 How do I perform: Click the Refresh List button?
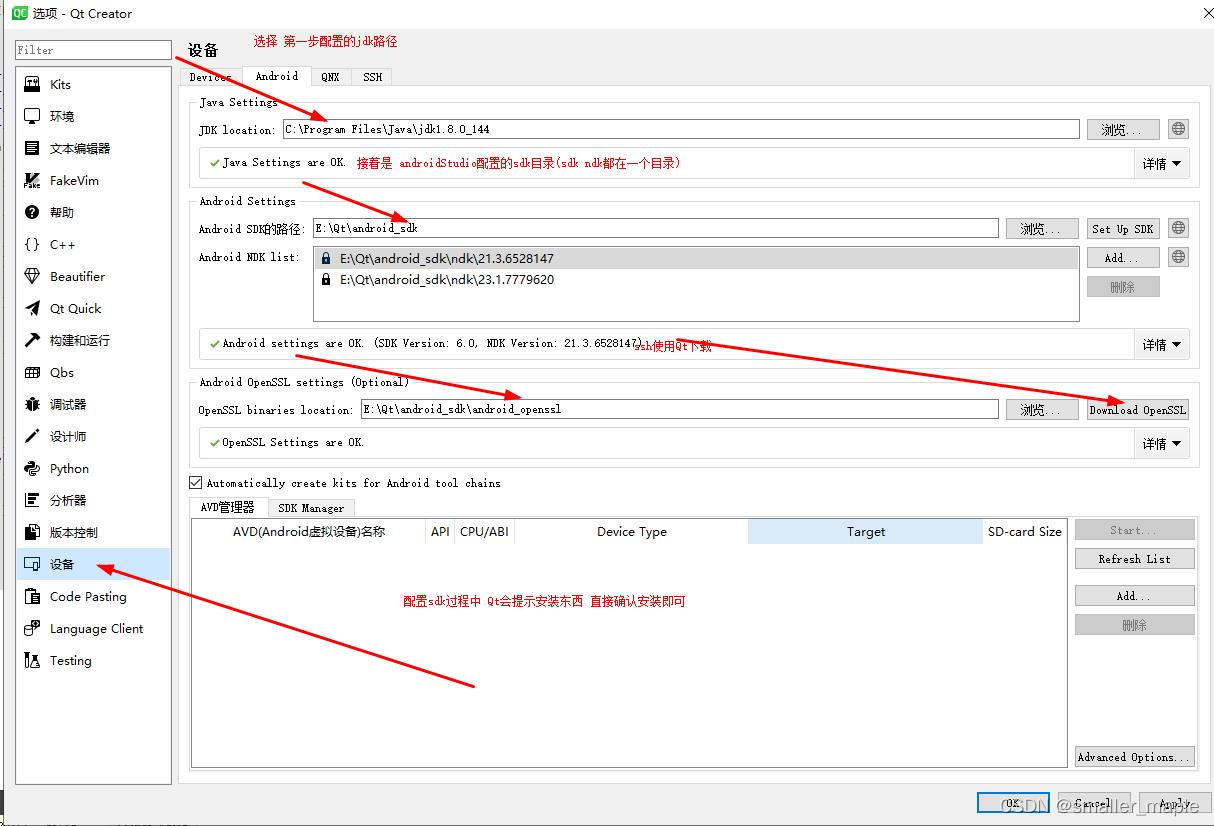point(1135,558)
